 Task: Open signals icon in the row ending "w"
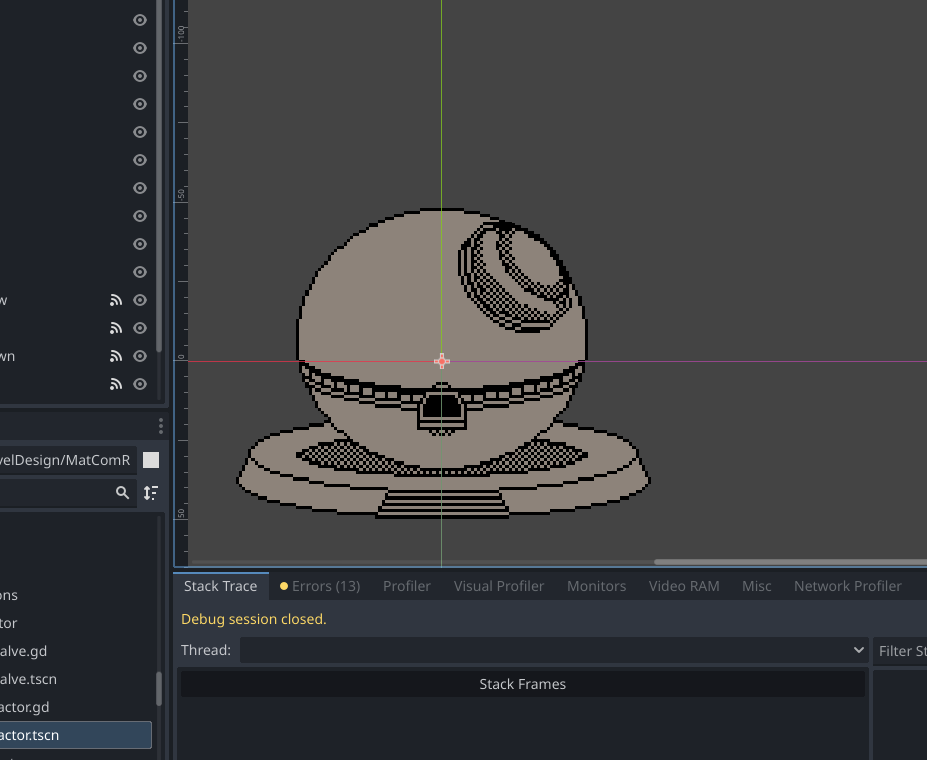(116, 300)
